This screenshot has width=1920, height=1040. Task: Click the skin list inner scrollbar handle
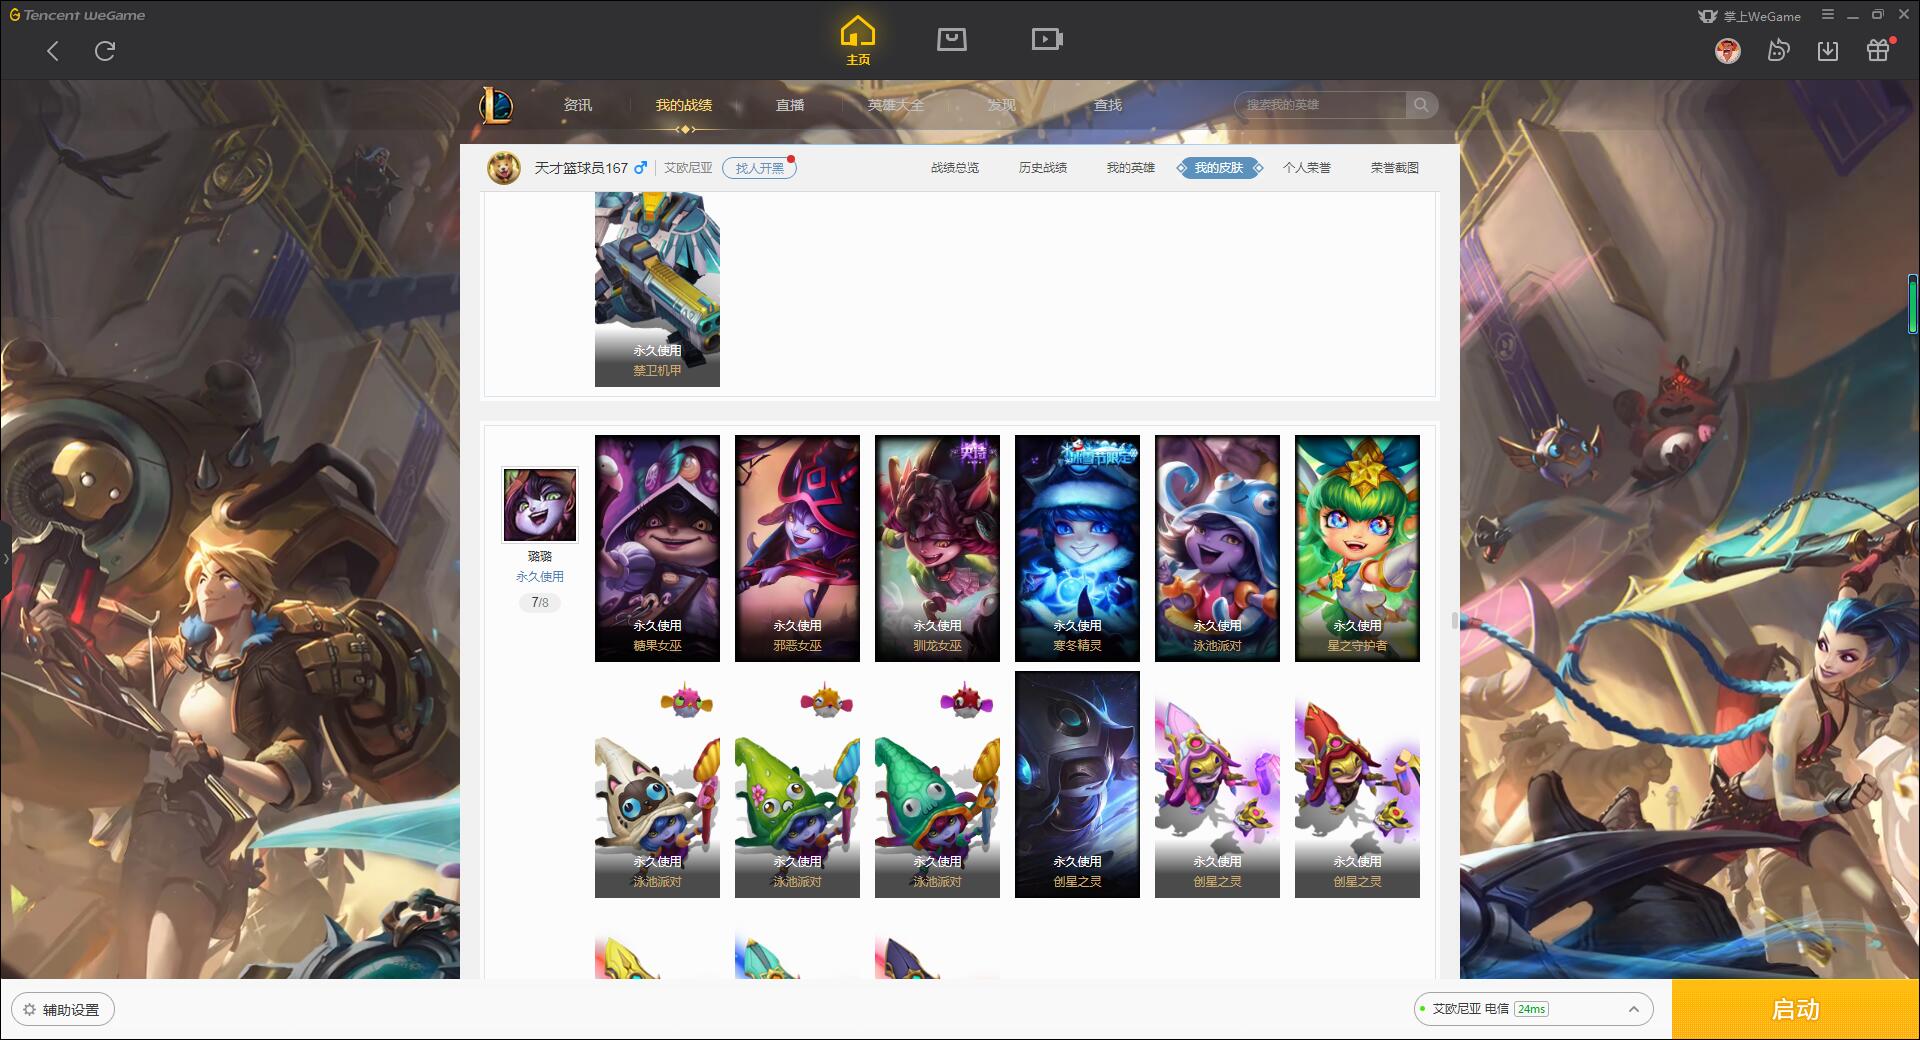click(1455, 621)
